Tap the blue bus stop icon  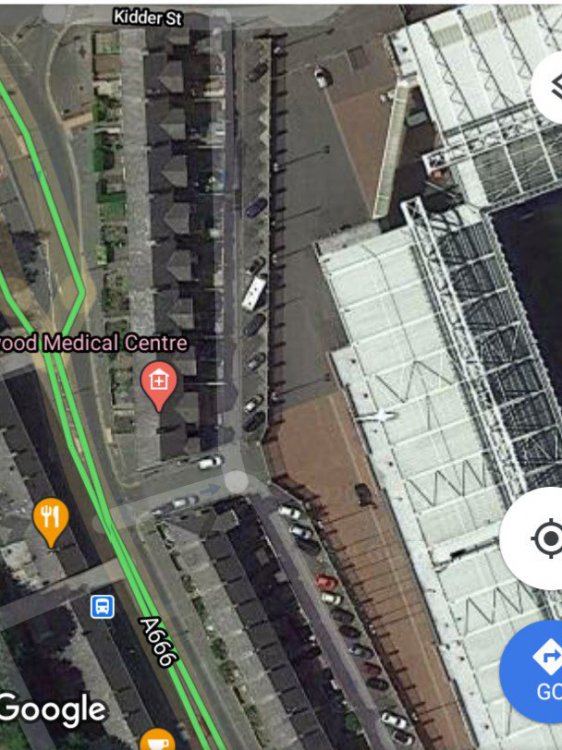click(102, 607)
